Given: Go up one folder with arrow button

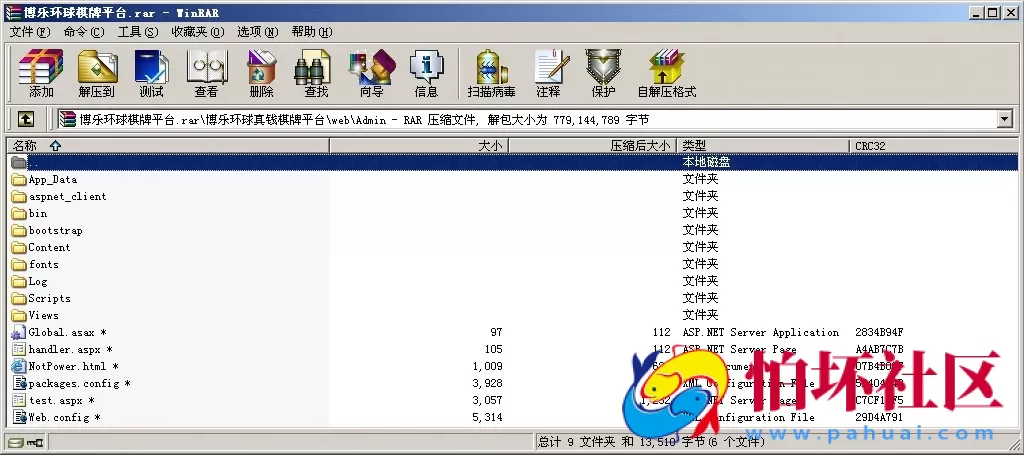Looking at the screenshot, I should click(25, 119).
